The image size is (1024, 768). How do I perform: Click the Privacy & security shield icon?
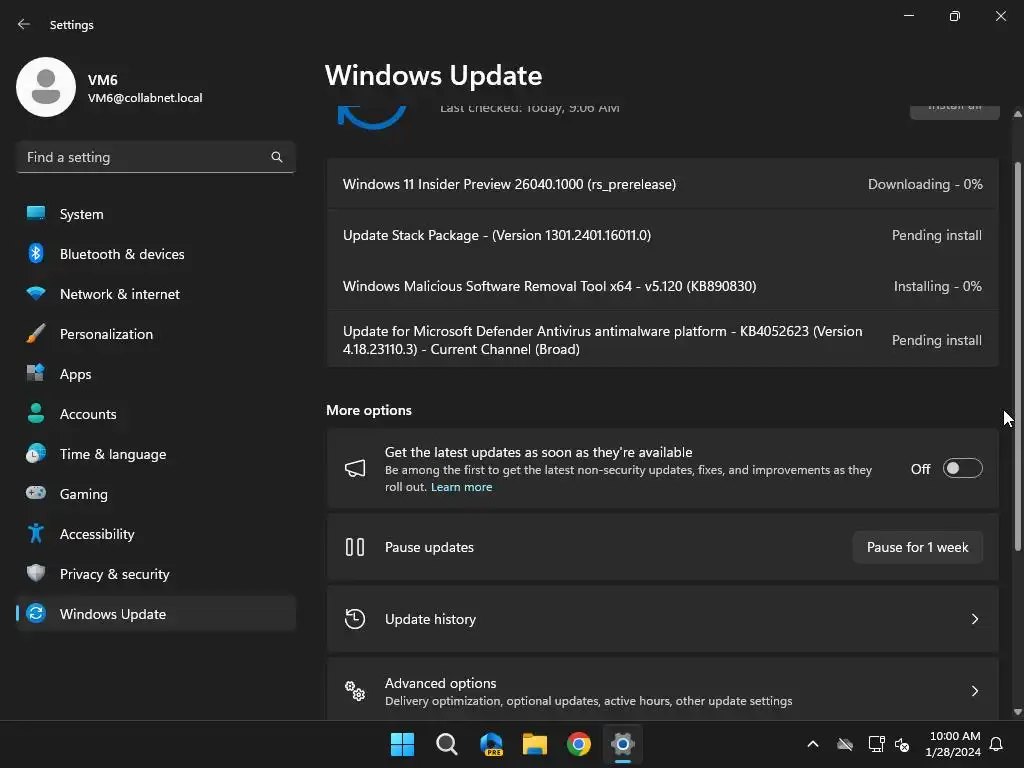[x=36, y=573]
